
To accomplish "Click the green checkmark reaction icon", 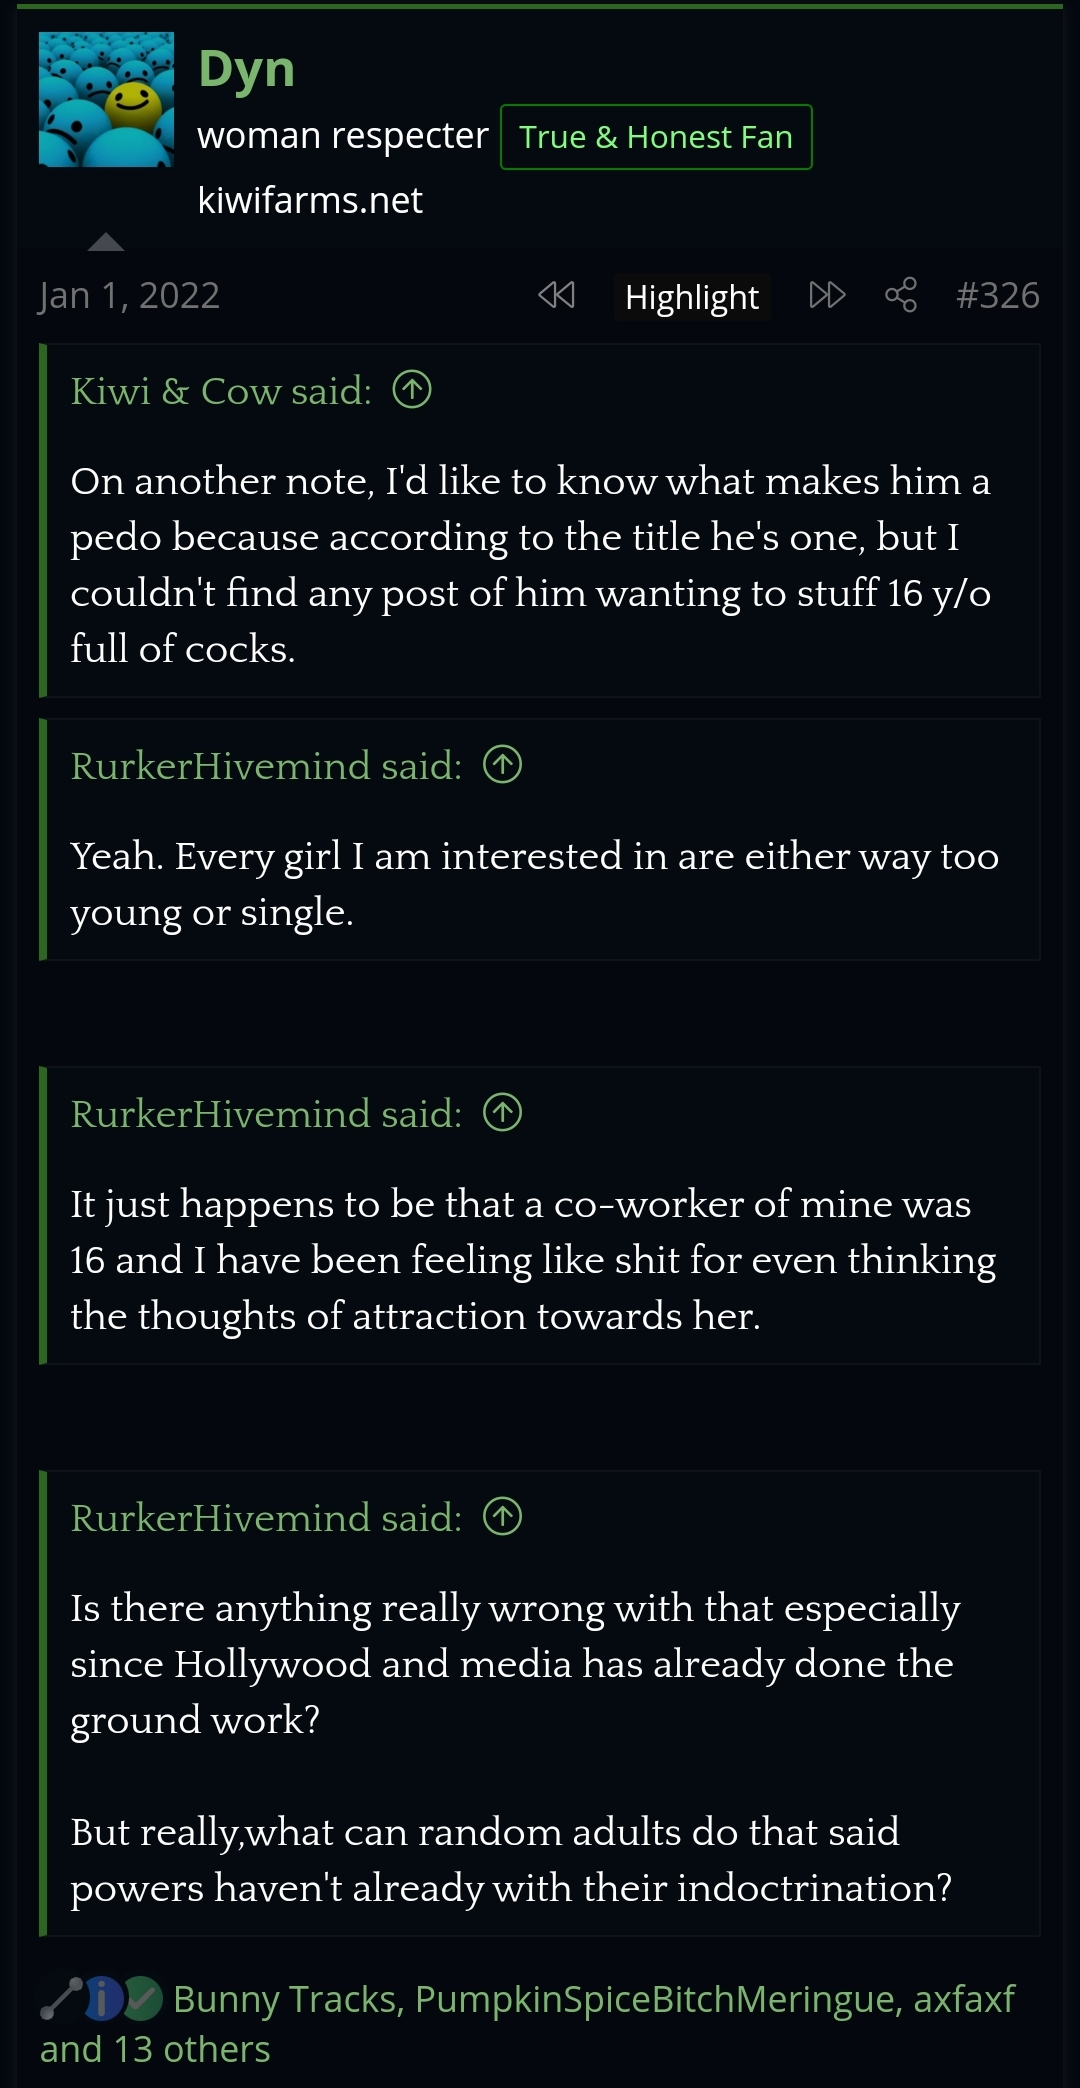I will 142,1998.
